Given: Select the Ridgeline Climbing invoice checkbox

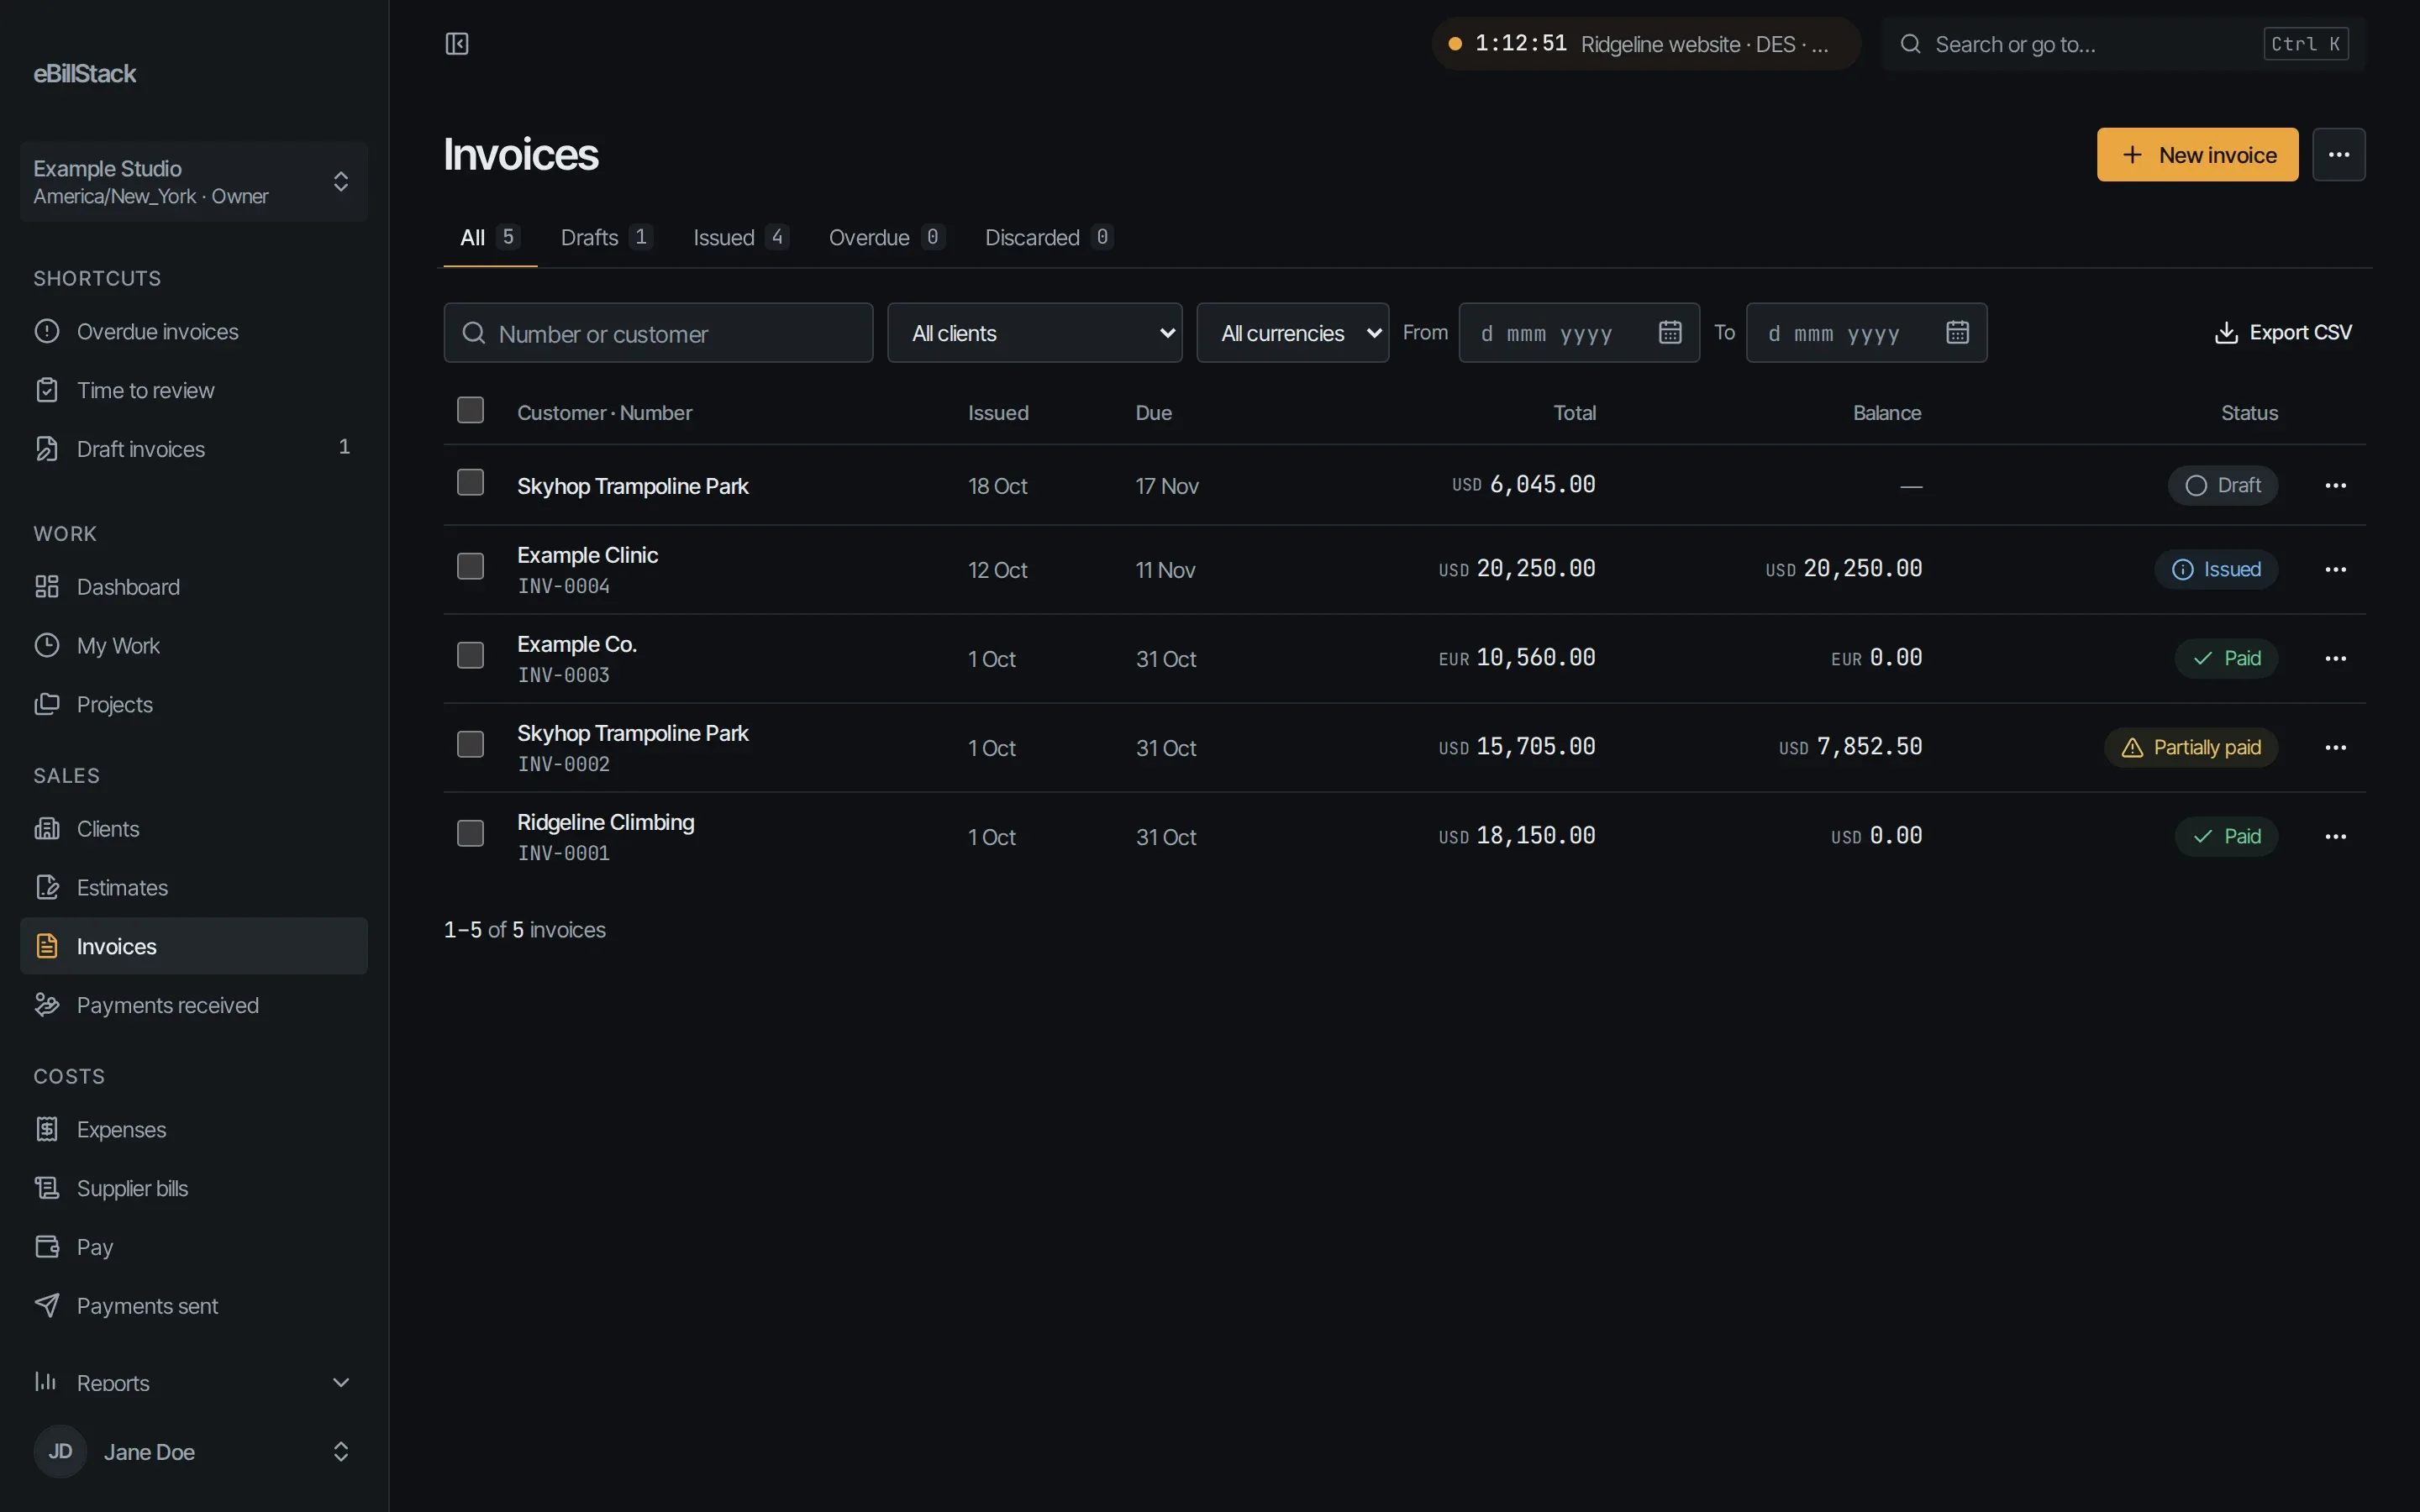Looking at the screenshot, I should click(470, 834).
